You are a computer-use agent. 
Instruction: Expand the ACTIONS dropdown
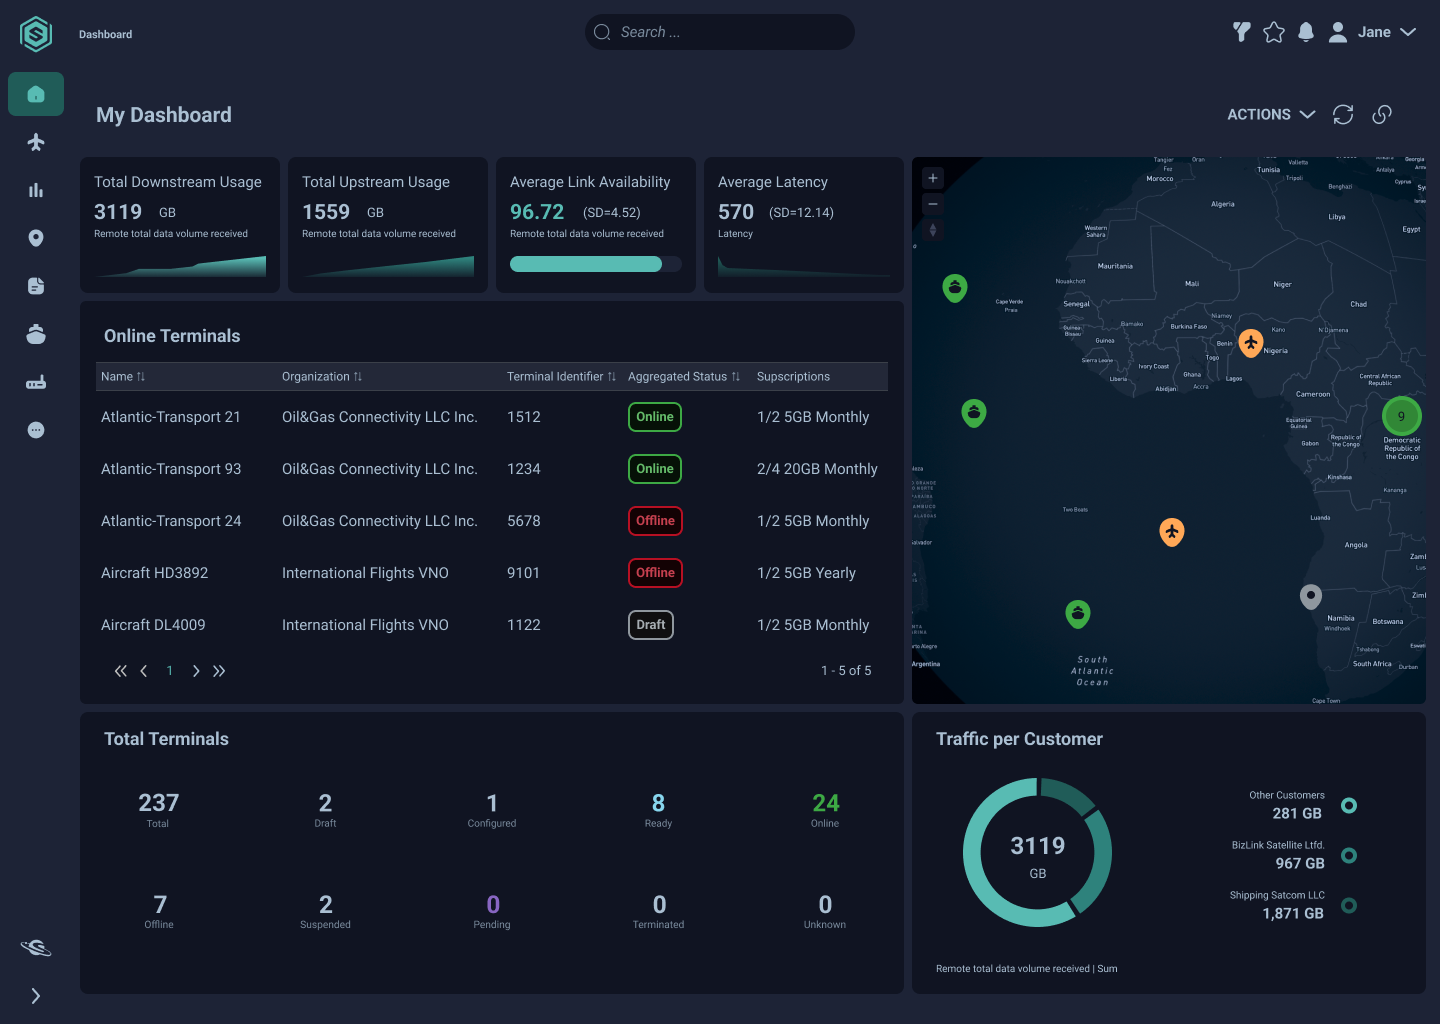1271,115
